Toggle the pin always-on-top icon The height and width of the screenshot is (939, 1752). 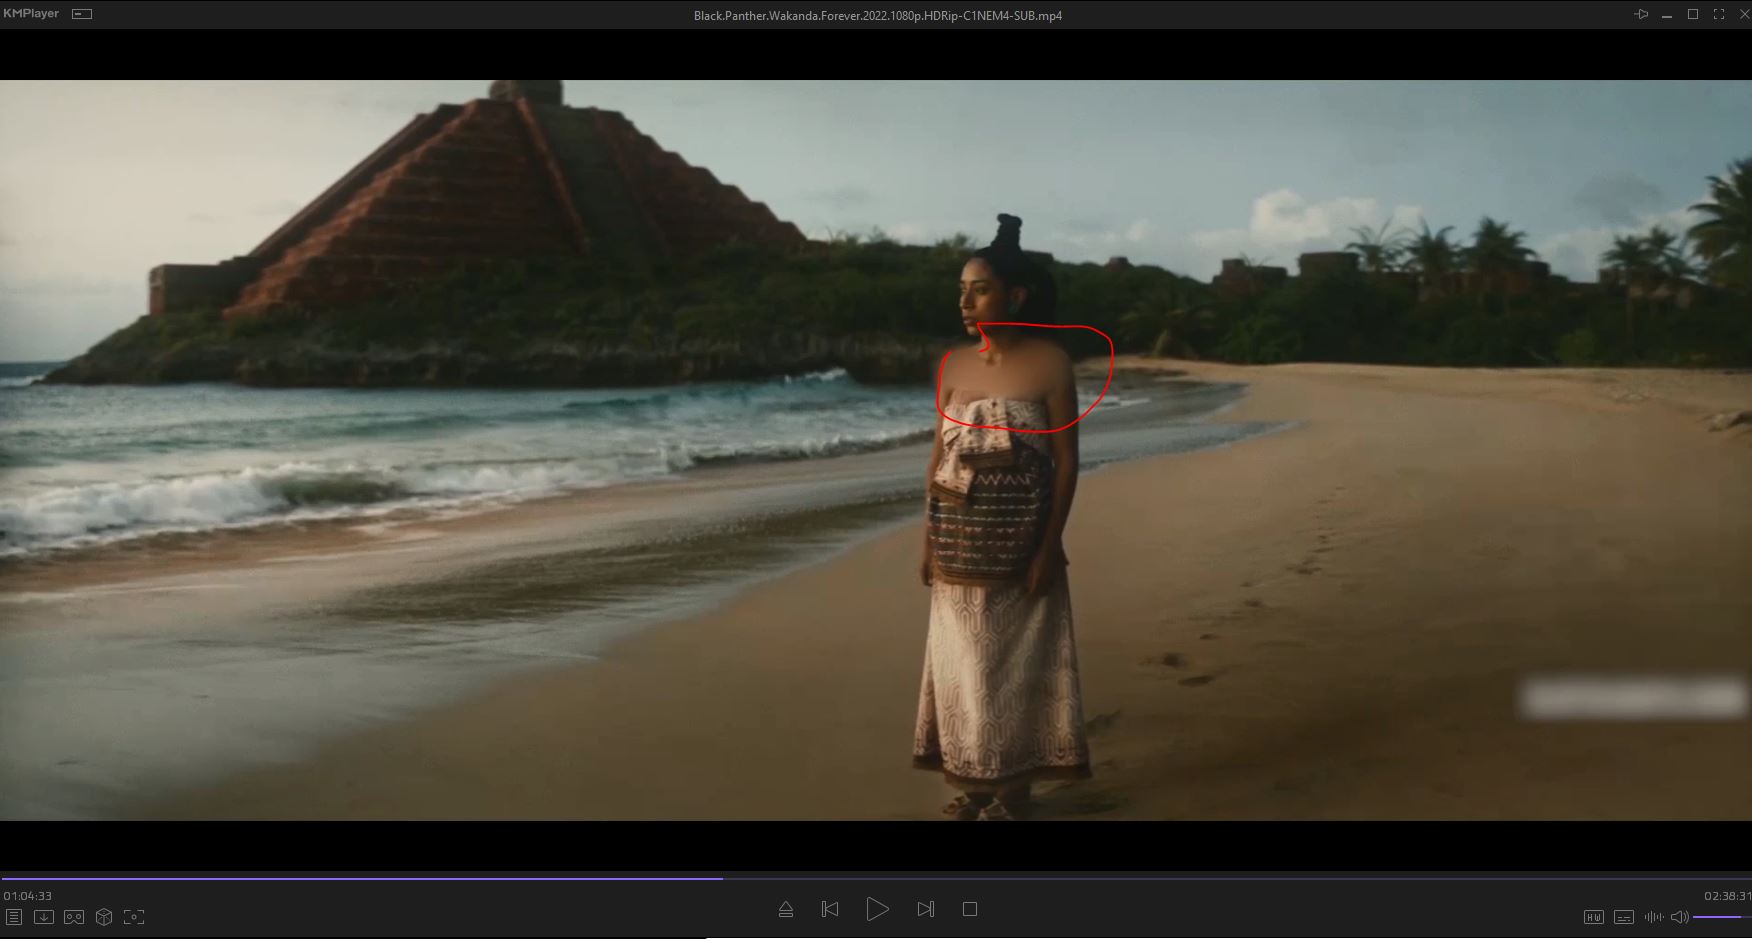[1641, 14]
